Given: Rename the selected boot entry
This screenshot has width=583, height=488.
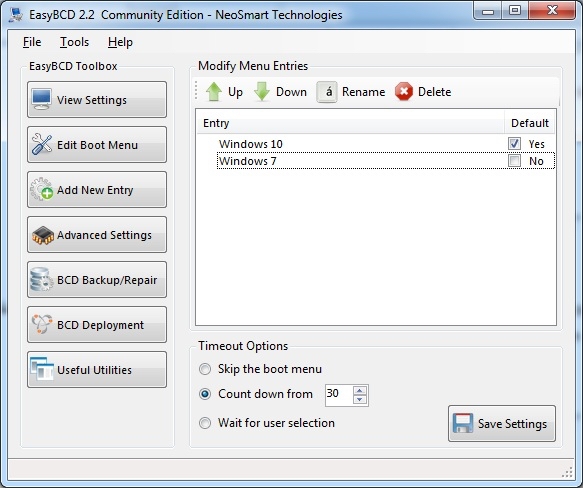Looking at the screenshot, I should click(351, 92).
